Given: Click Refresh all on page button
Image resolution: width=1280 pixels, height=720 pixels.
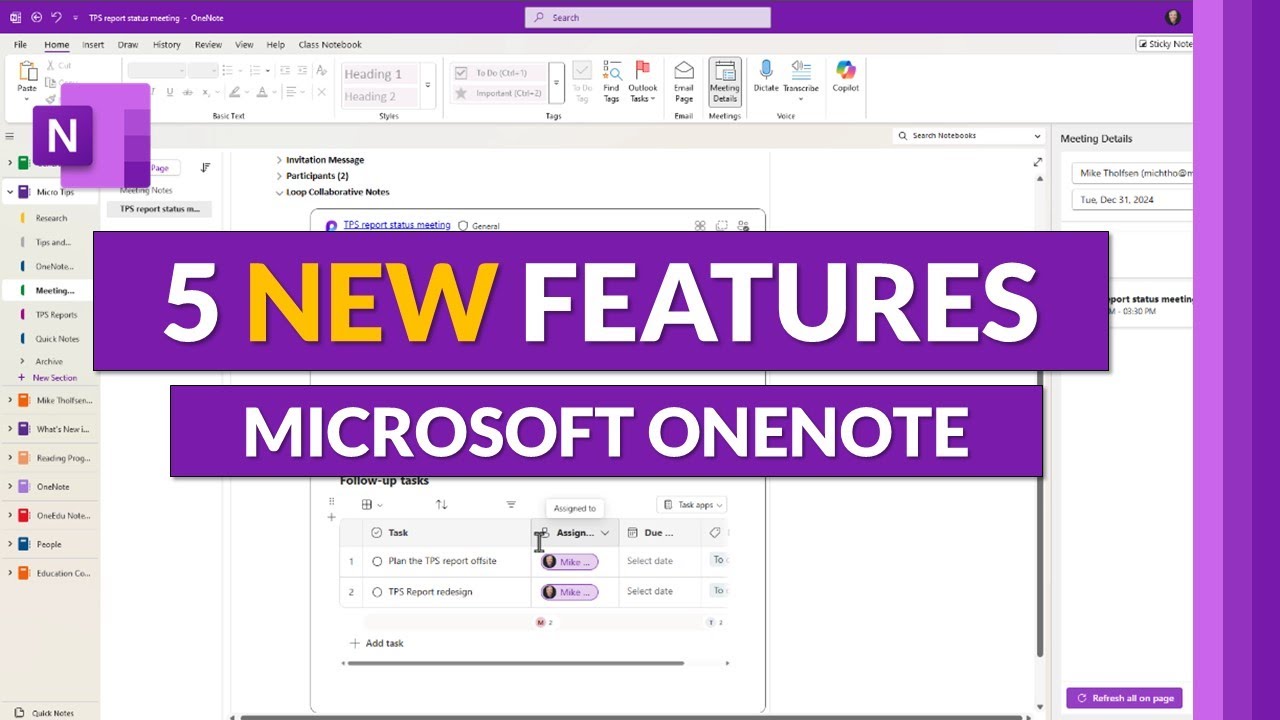Looking at the screenshot, I should point(1125,698).
